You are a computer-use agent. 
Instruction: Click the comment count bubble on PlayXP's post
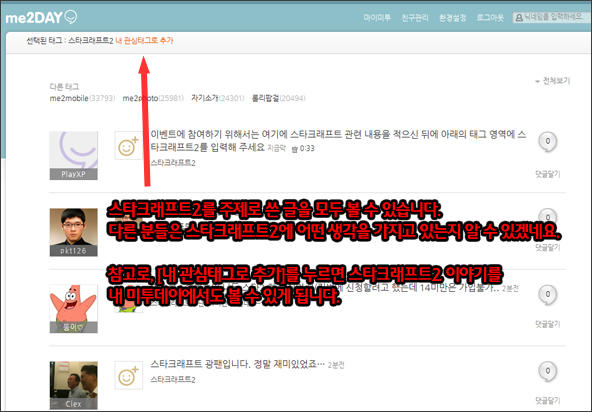coord(547,142)
